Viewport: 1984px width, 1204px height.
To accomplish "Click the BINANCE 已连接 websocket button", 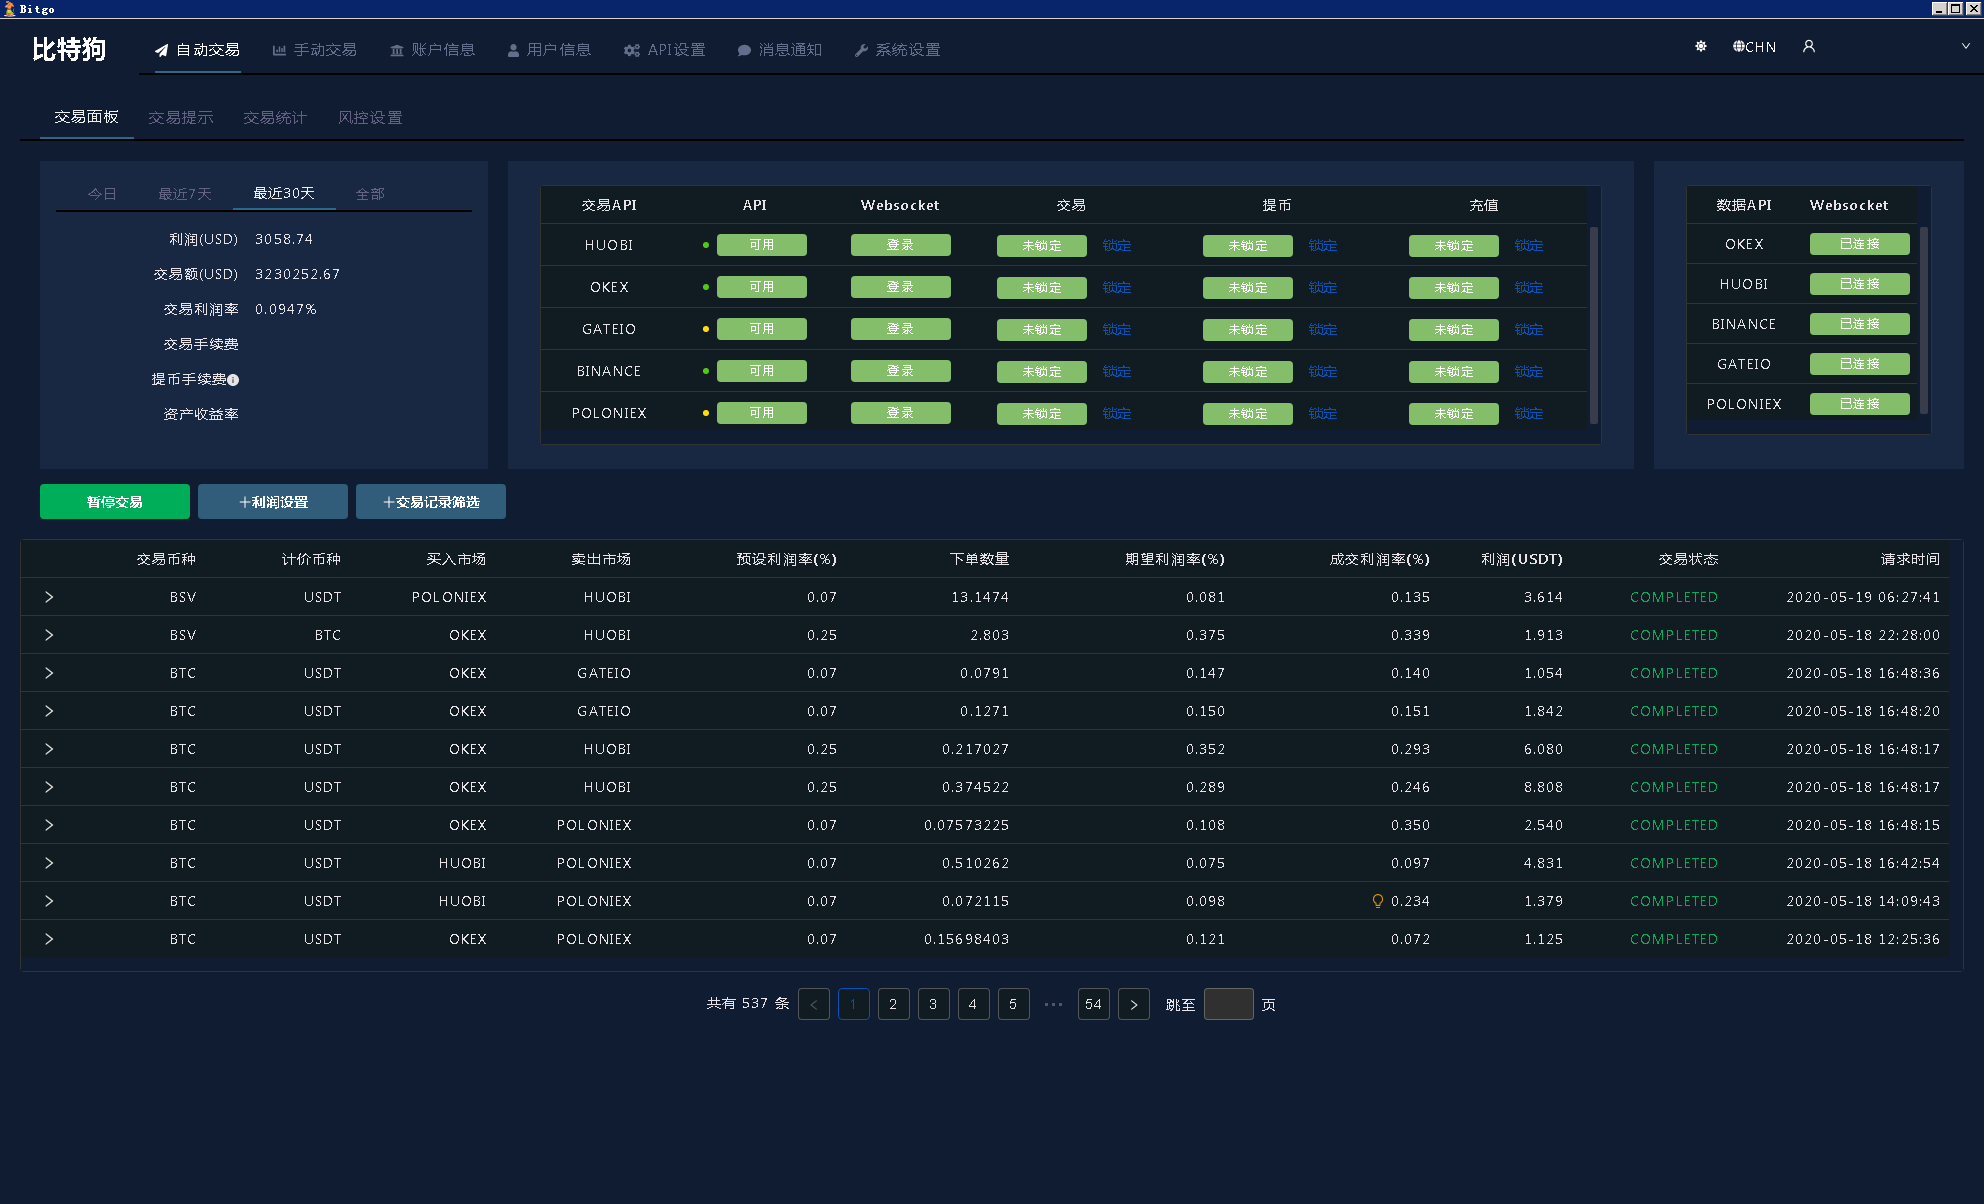I will [x=1860, y=324].
